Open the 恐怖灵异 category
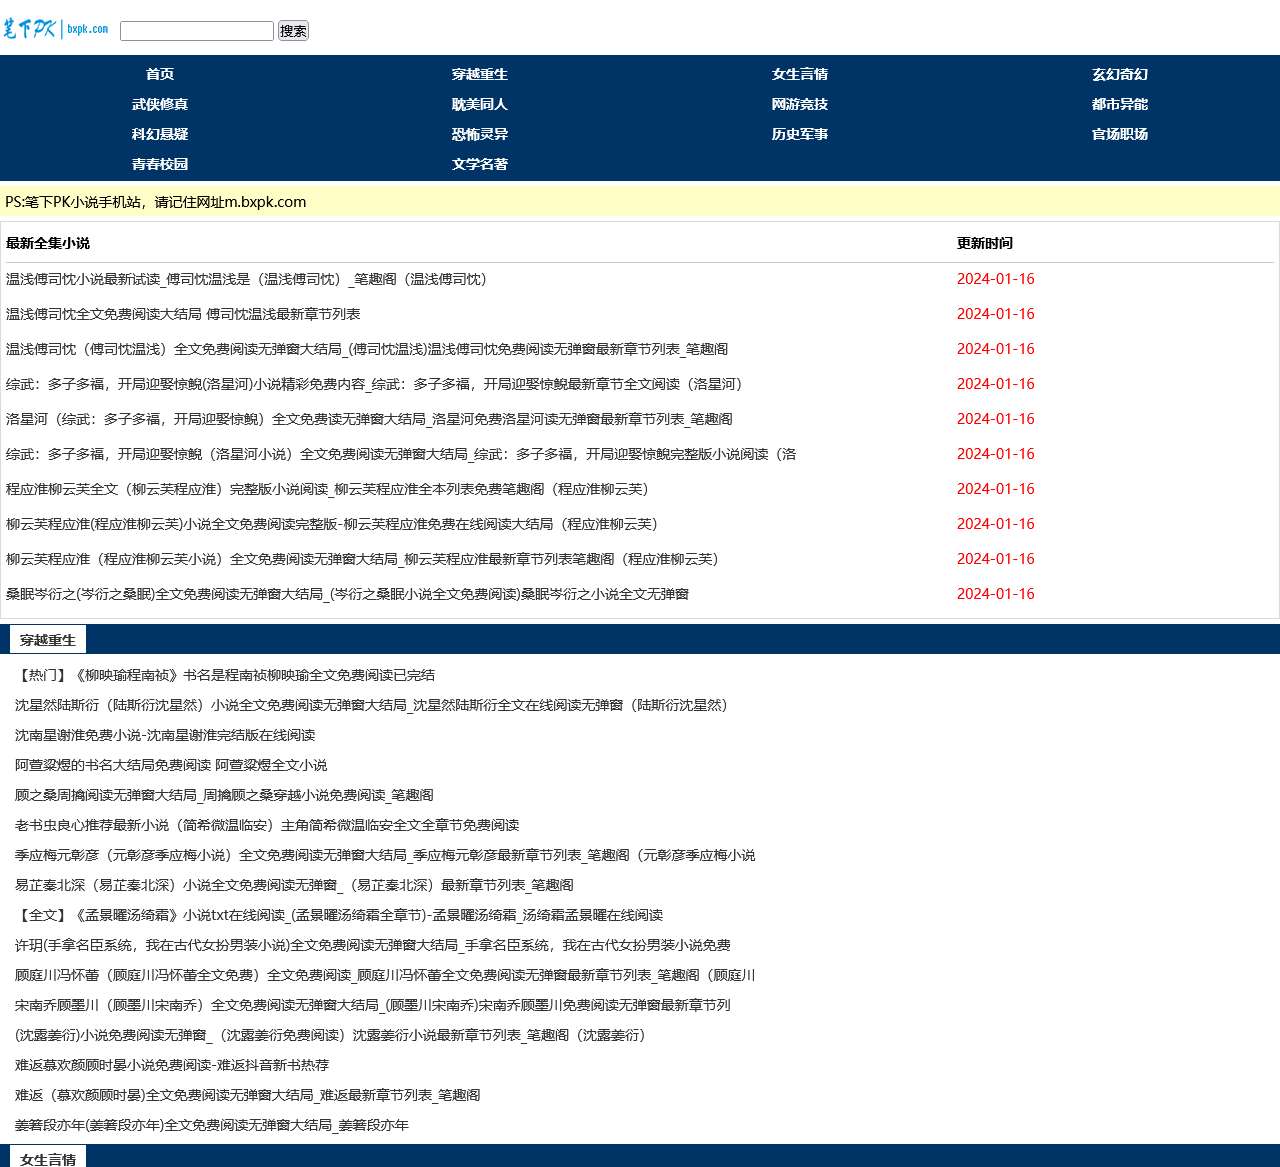This screenshot has width=1280, height=1167. 480,134
